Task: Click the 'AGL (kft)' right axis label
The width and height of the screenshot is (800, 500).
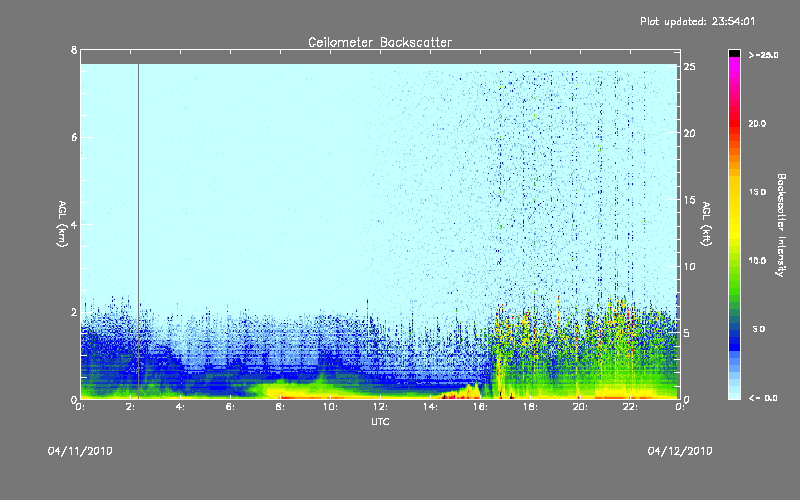Action: pyautogui.click(x=706, y=224)
